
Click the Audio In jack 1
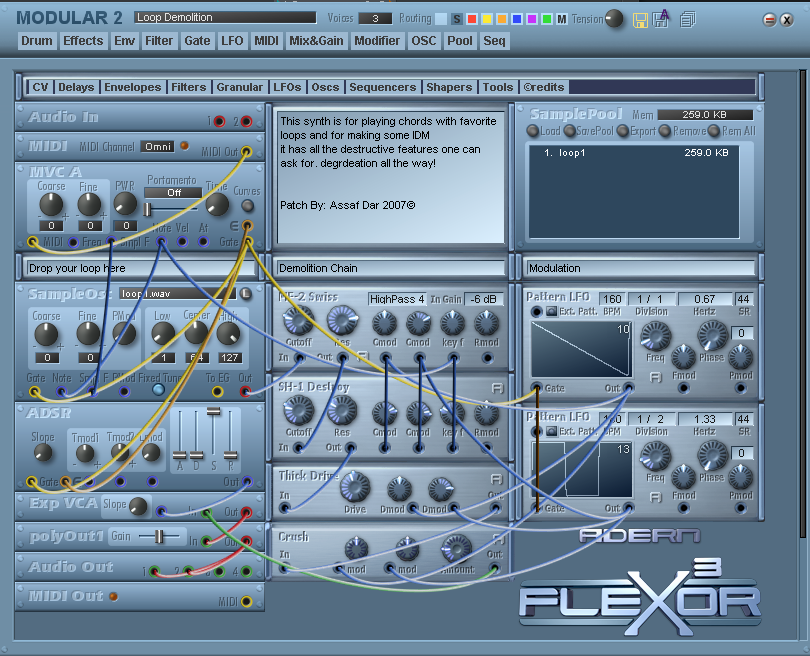click(220, 121)
